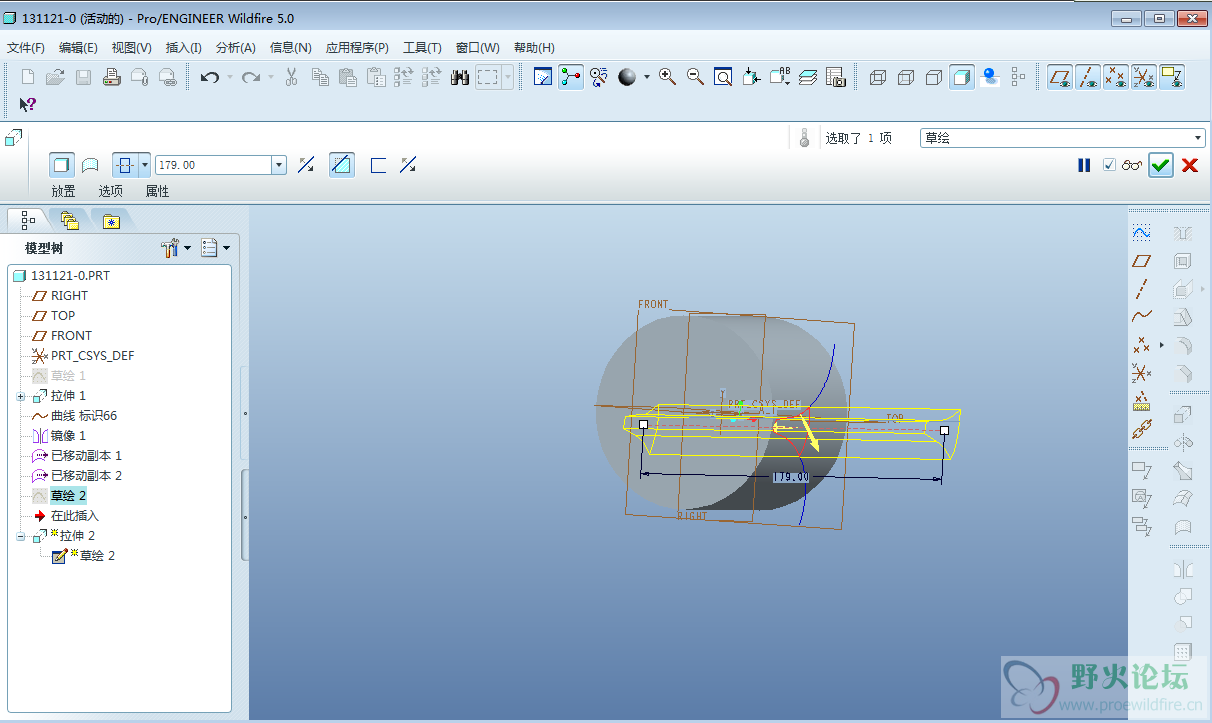Open the 视图(V) menu
Image resolution: width=1212 pixels, height=723 pixels.
pos(132,47)
